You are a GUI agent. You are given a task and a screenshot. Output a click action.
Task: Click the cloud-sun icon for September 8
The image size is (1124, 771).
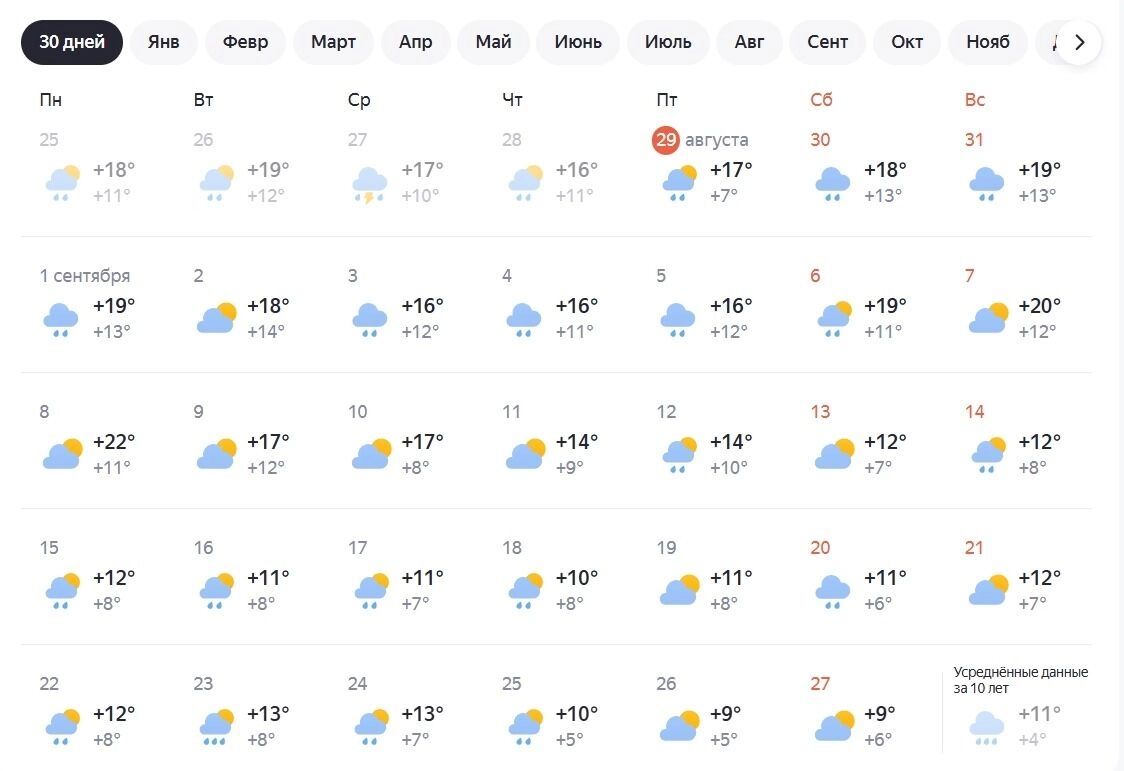pyautogui.click(x=62, y=454)
